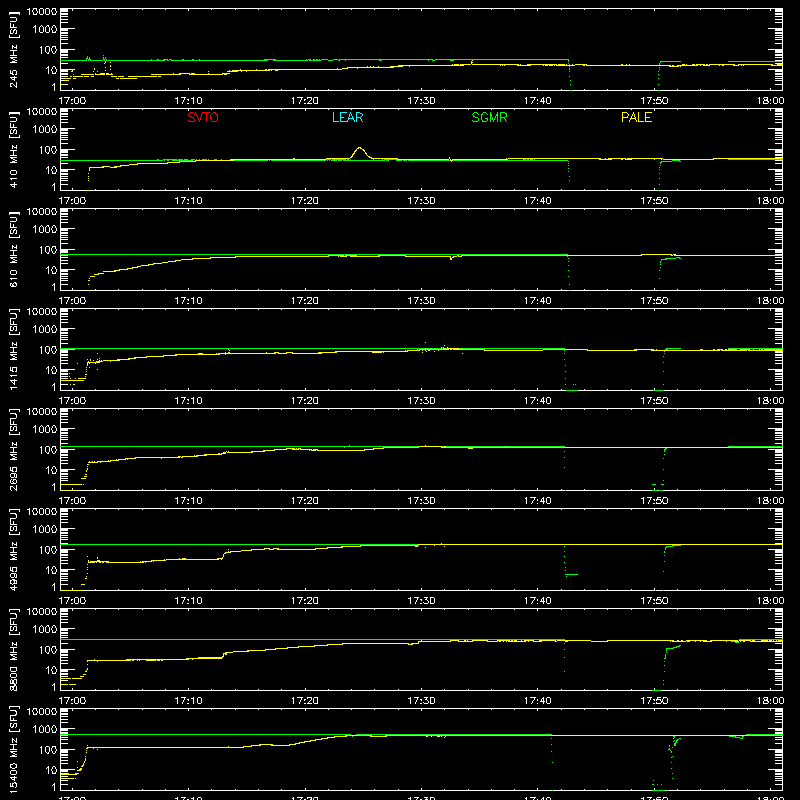Click 17:50 tick under the 1415 MHz plot

tap(654, 401)
